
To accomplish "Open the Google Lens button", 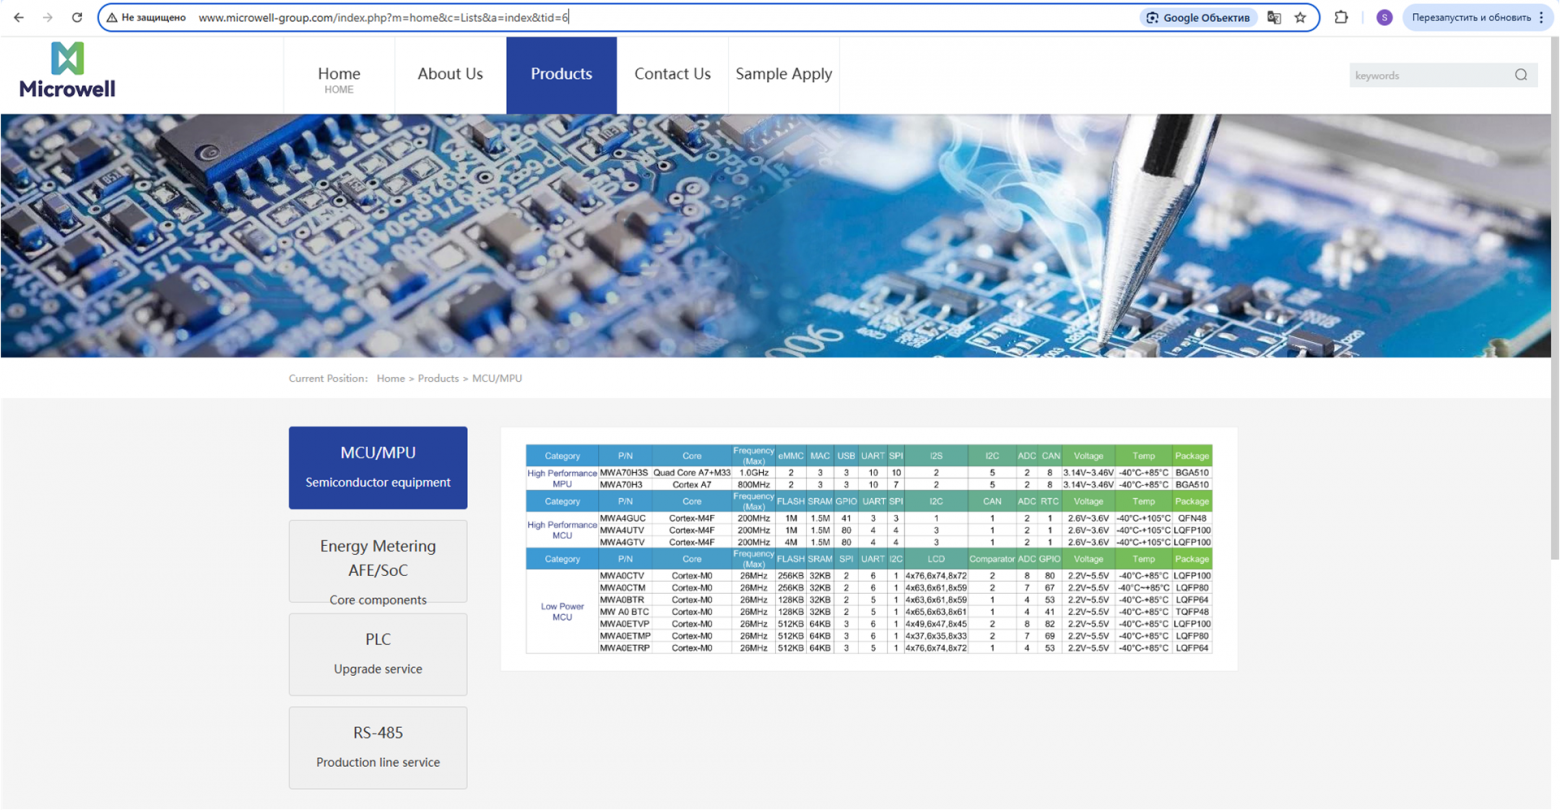I will [1198, 17].
